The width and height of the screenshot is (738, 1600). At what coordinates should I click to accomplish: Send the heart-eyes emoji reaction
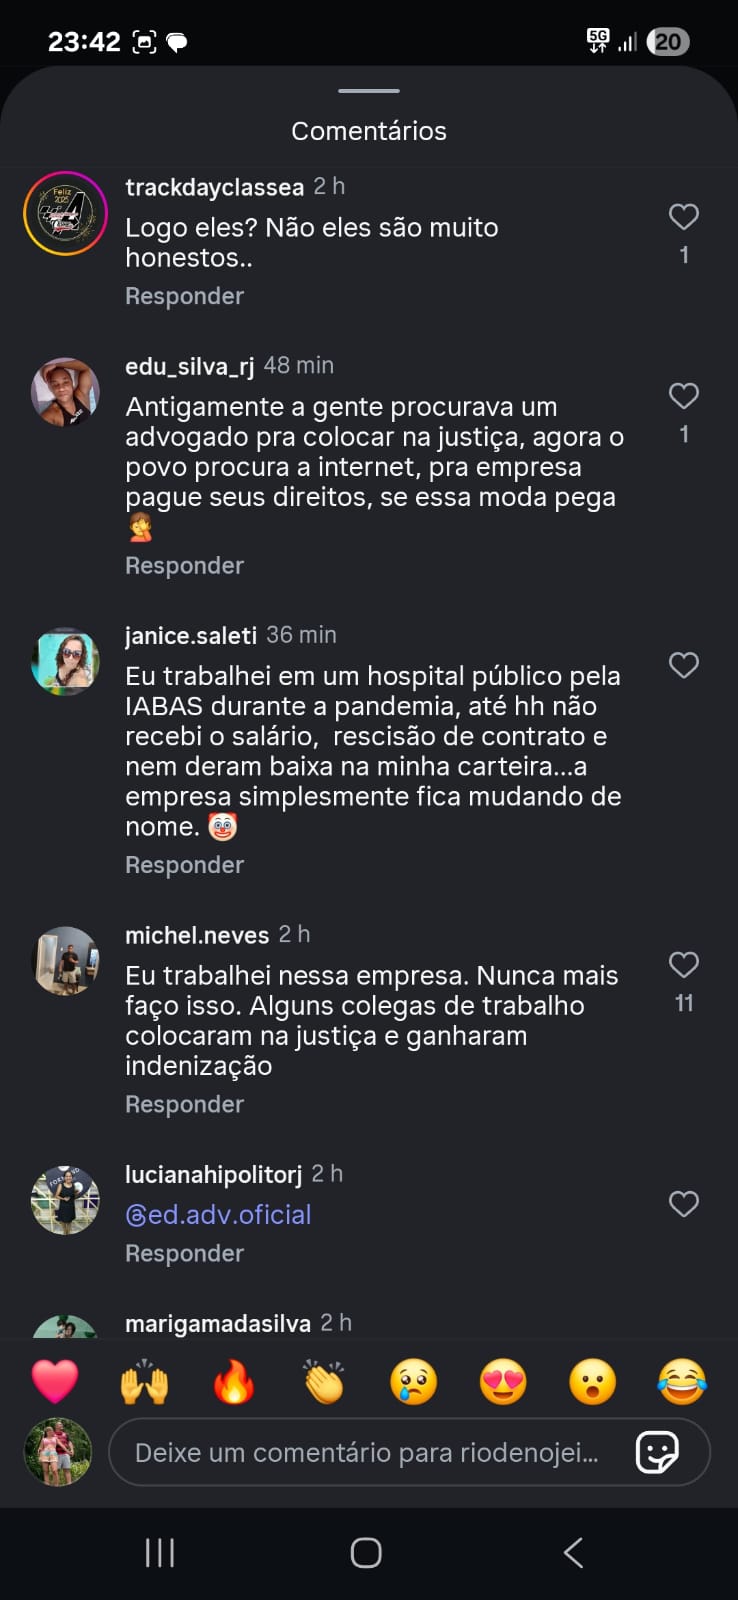coord(503,1382)
